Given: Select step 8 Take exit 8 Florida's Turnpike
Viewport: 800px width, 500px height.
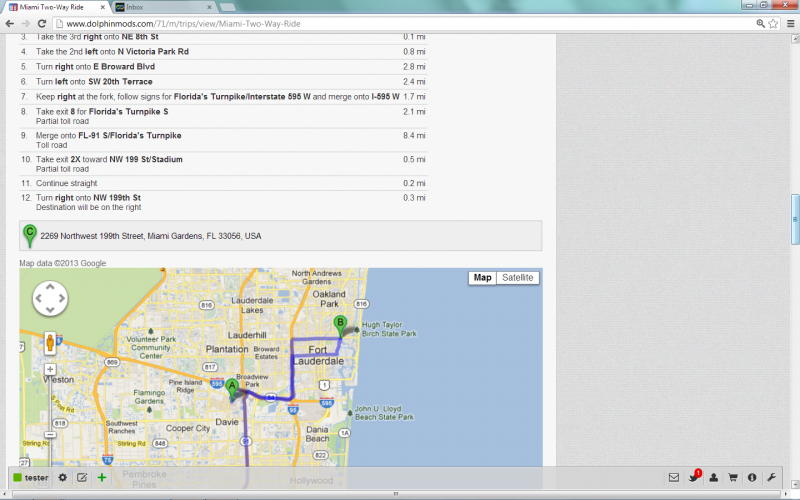Looking at the screenshot, I should tap(223, 116).
